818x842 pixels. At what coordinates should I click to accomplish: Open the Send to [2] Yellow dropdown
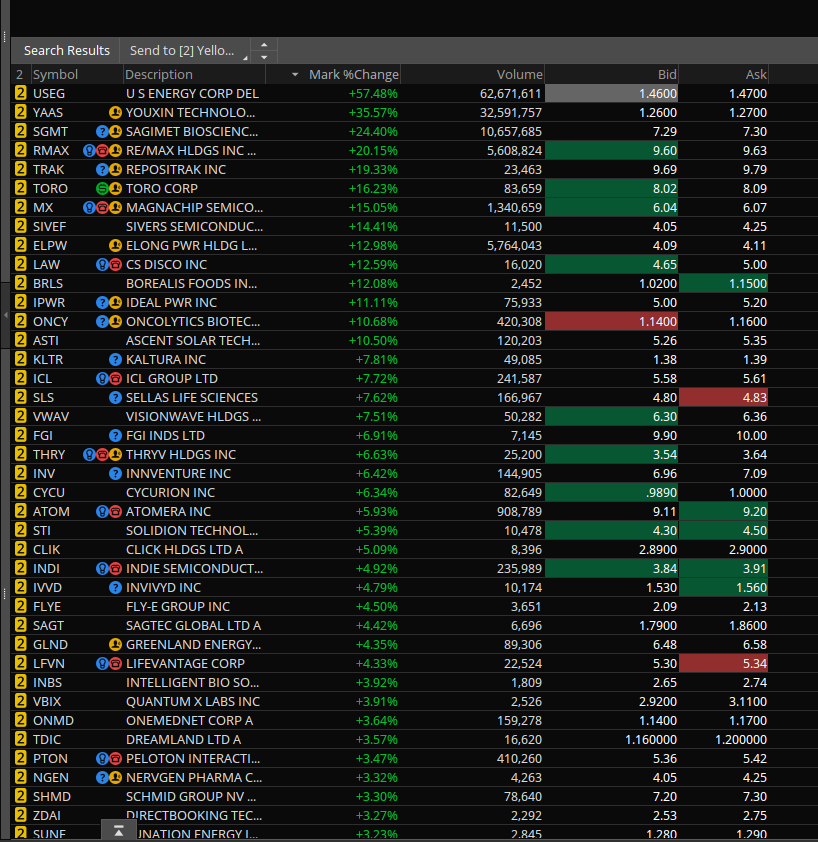tap(185, 50)
